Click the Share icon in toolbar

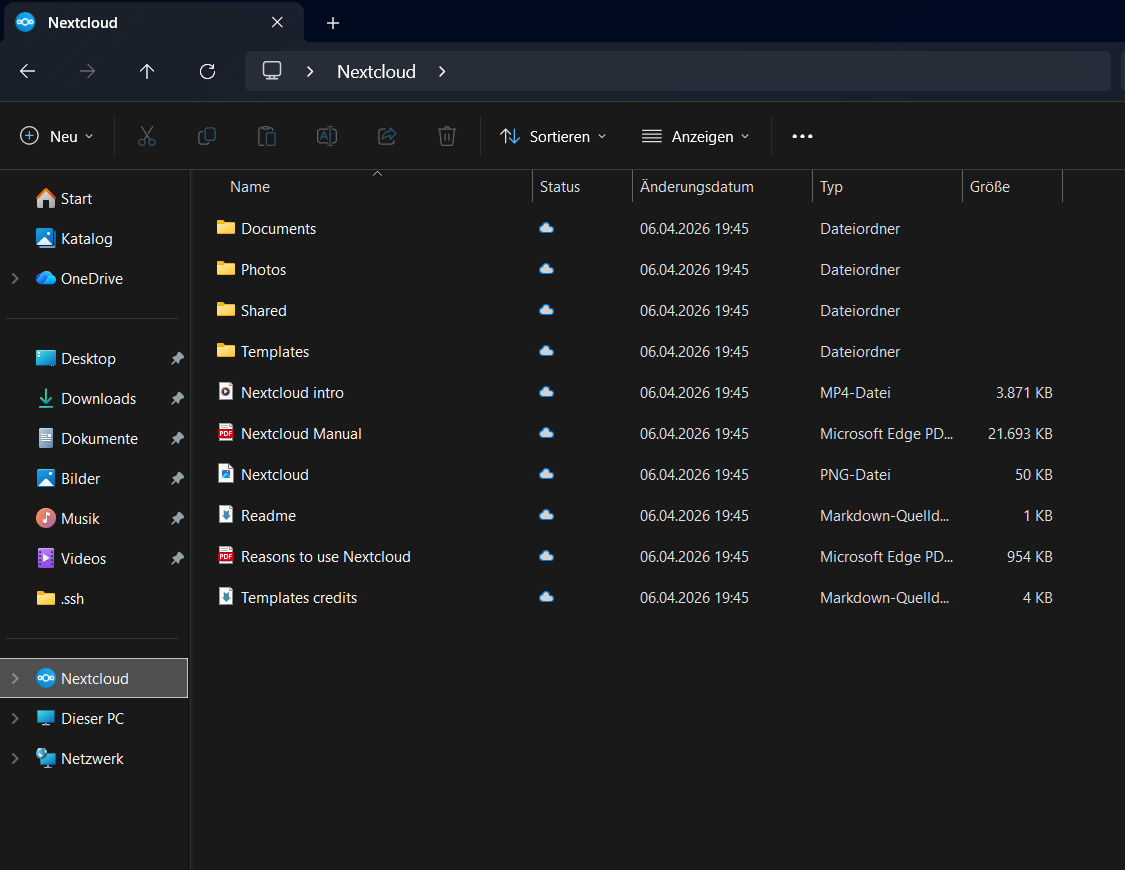(387, 136)
